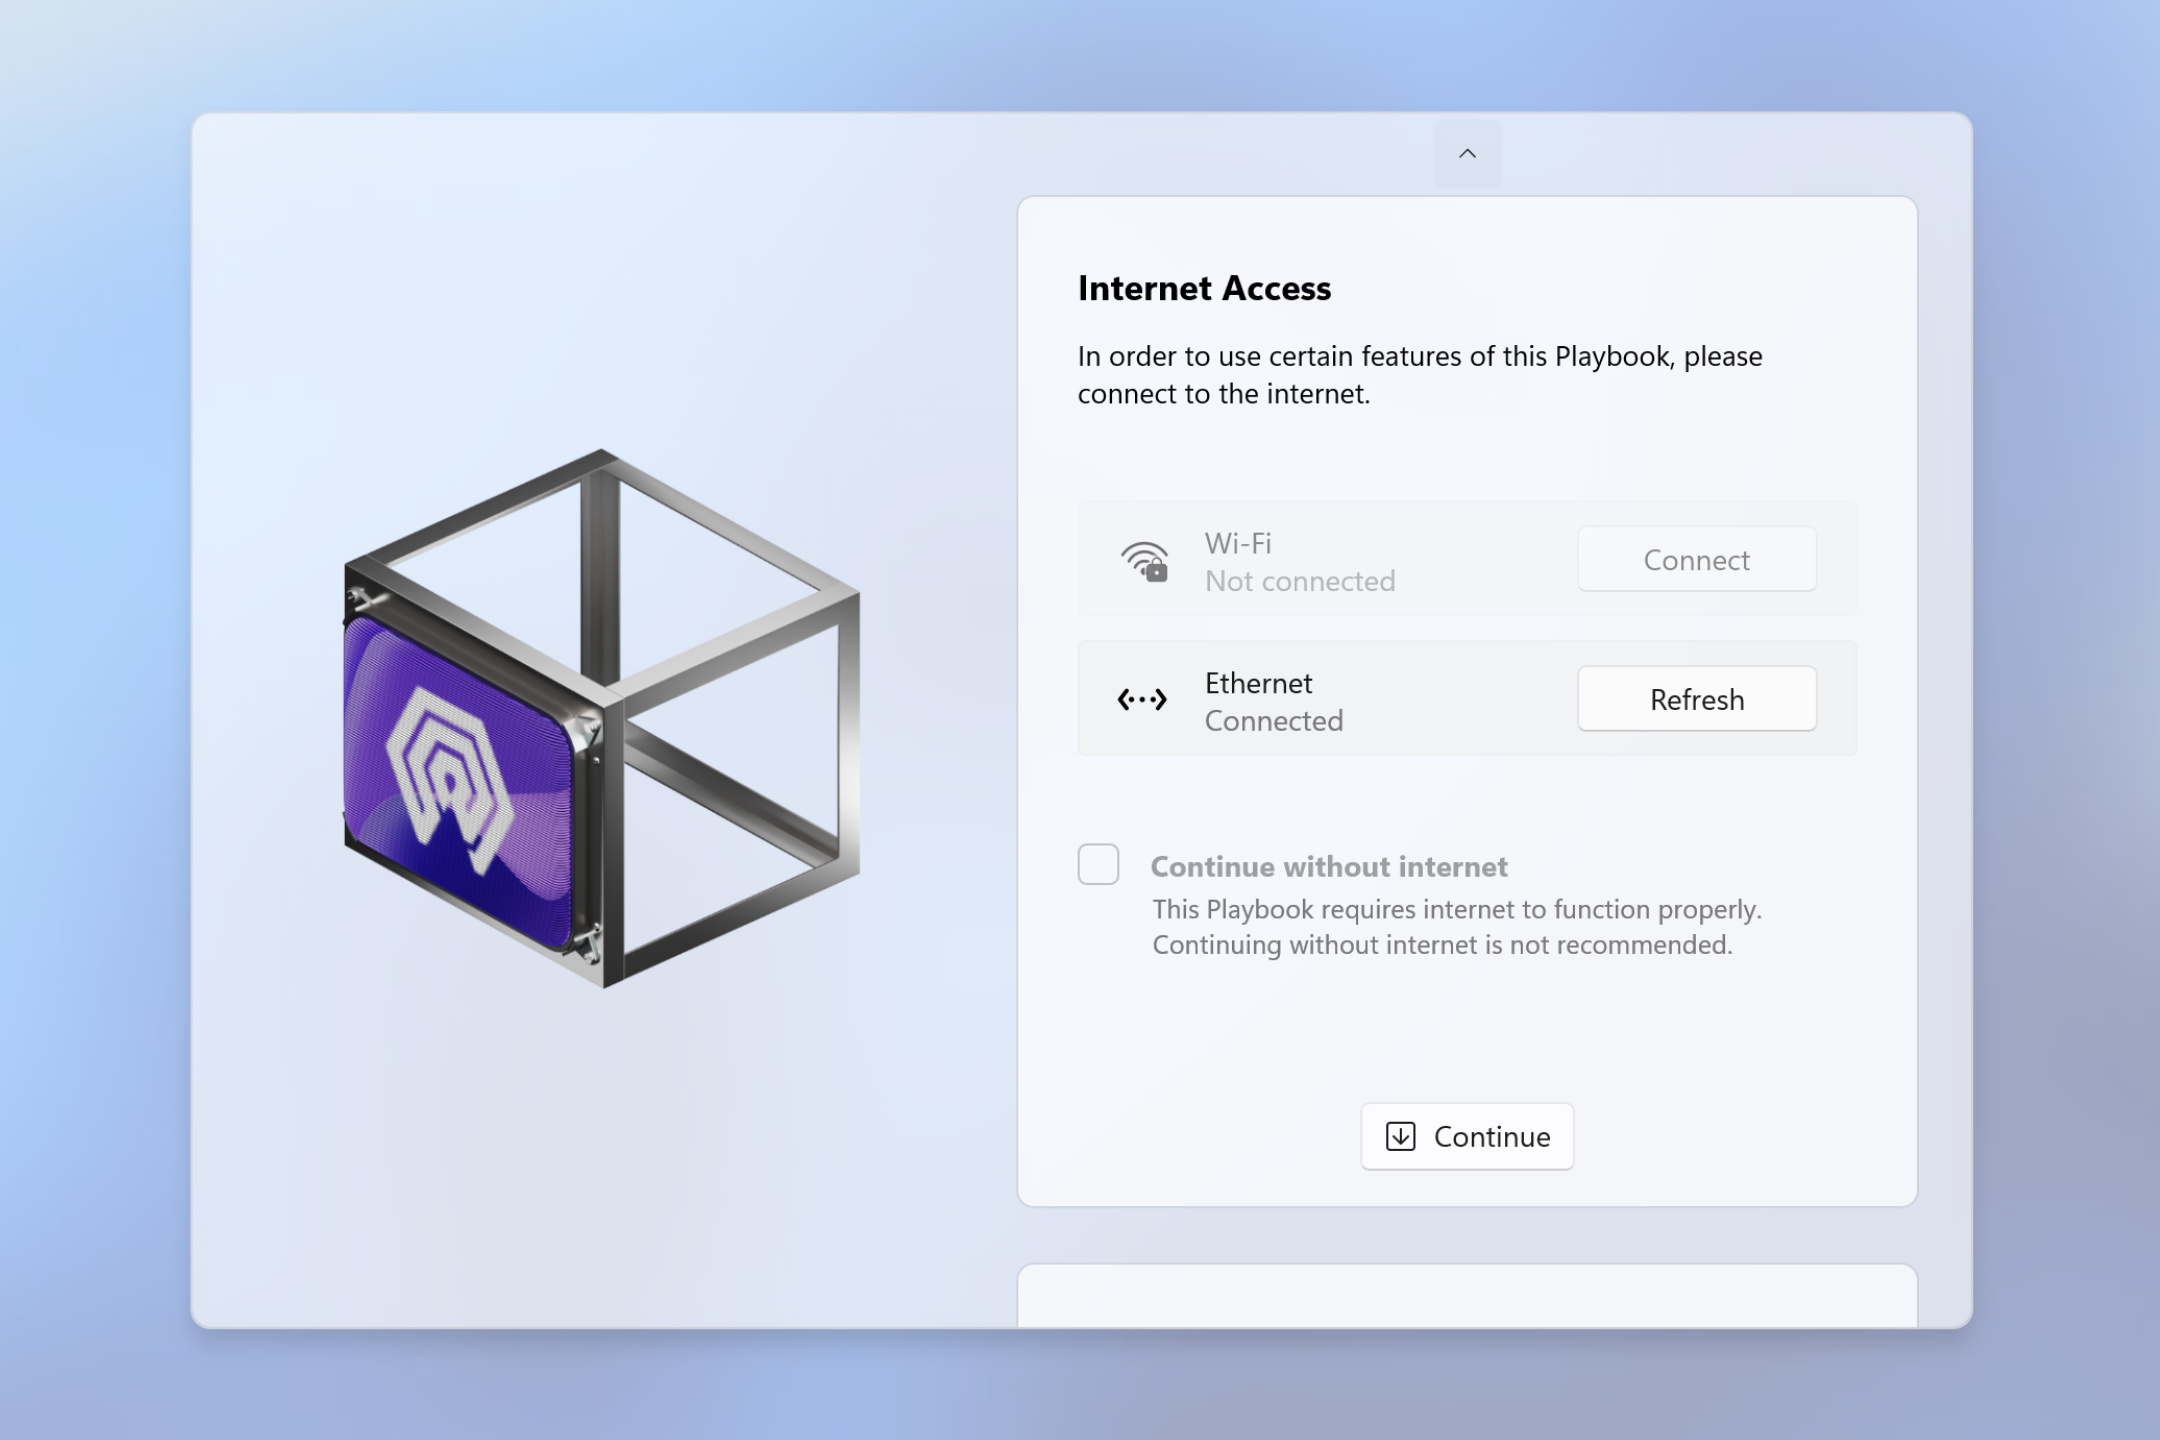Refresh the Ethernet connection status
The height and width of the screenshot is (1440, 2160).
1697,699
